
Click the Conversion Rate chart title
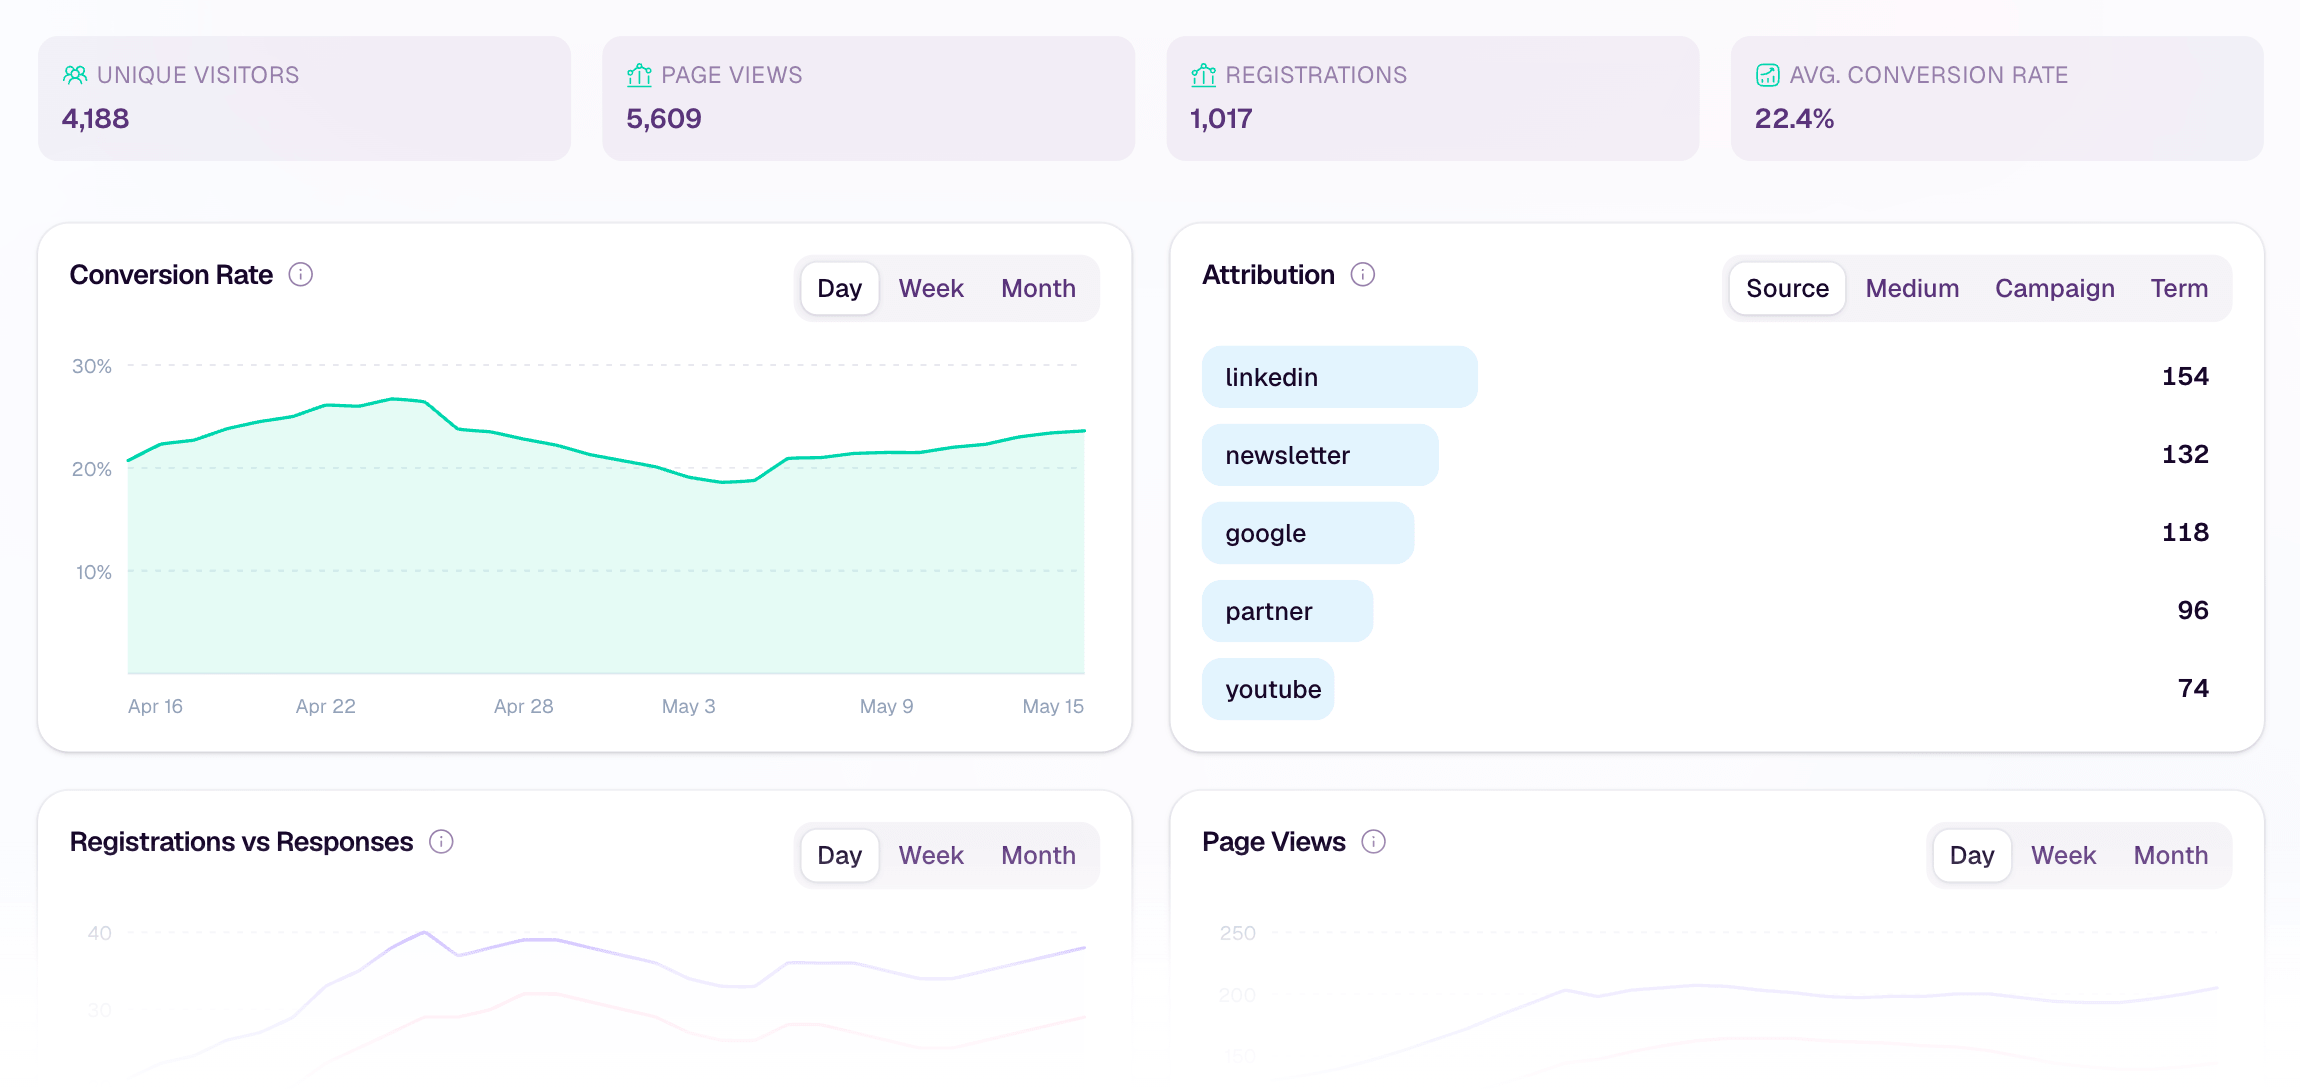pyautogui.click(x=171, y=275)
